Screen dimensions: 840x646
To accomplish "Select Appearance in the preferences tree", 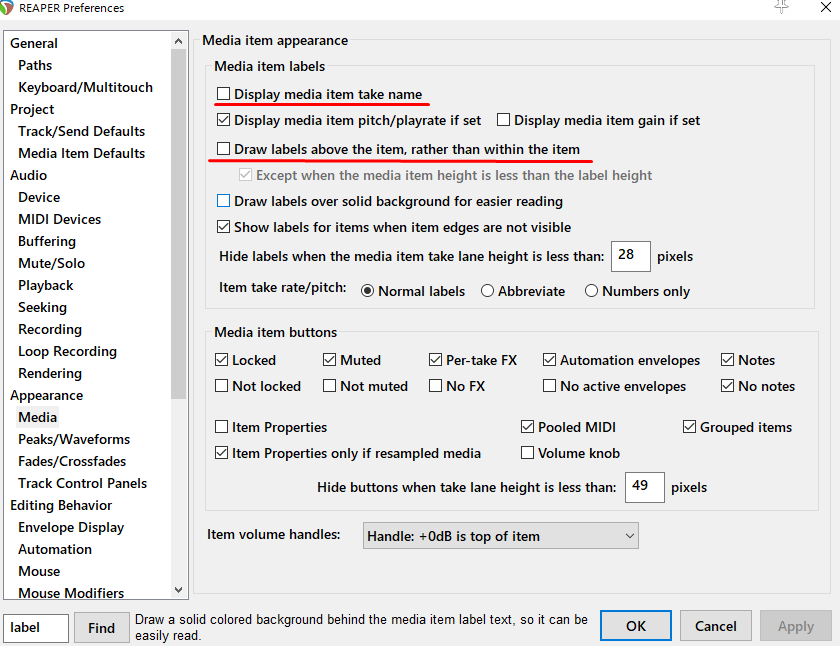I will click(47, 394).
